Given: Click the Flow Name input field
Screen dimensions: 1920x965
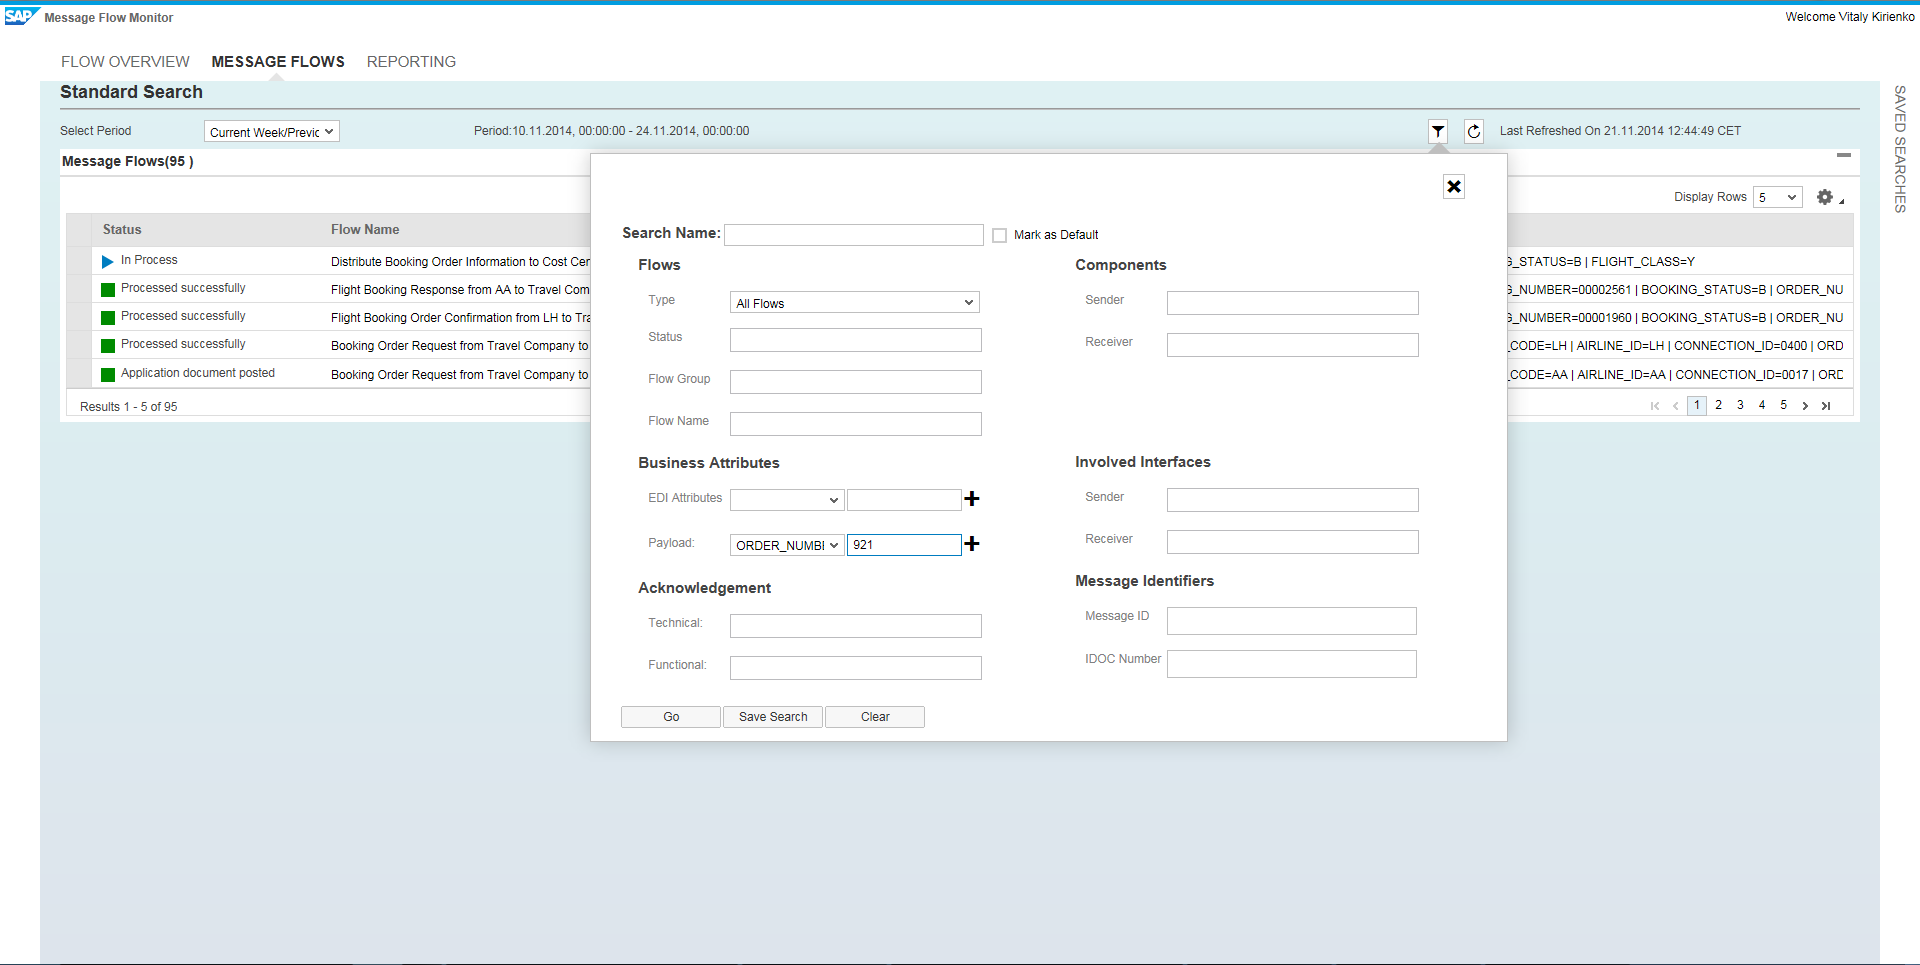Looking at the screenshot, I should (x=856, y=424).
